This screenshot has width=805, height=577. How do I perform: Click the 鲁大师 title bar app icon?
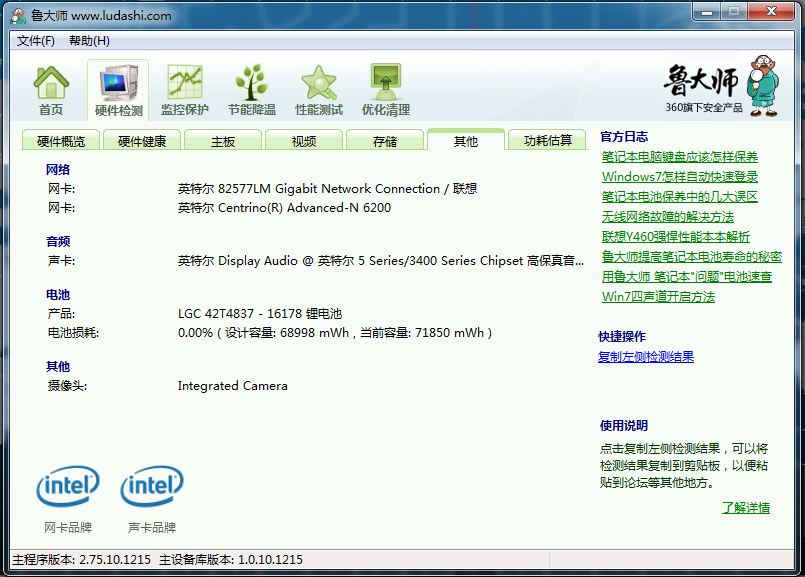point(18,15)
